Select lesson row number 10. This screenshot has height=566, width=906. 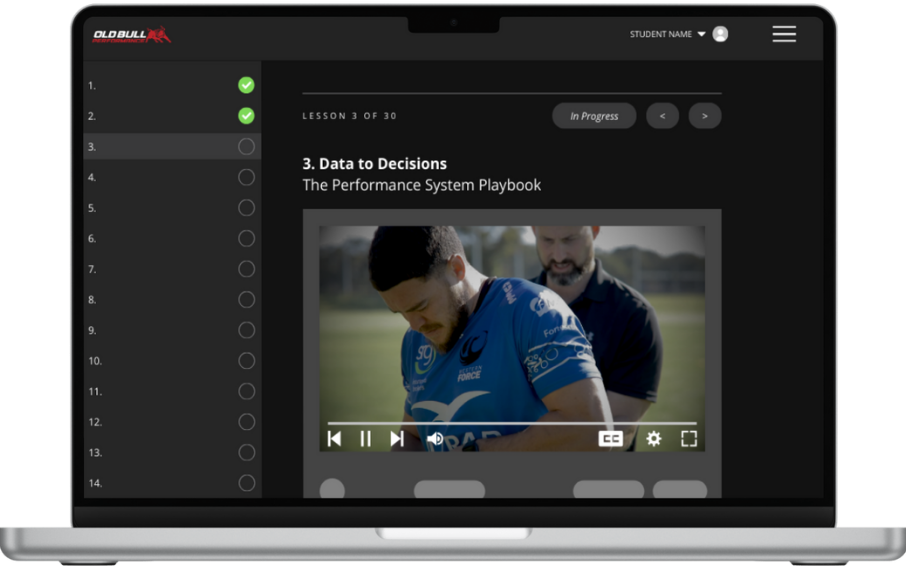click(172, 361)
